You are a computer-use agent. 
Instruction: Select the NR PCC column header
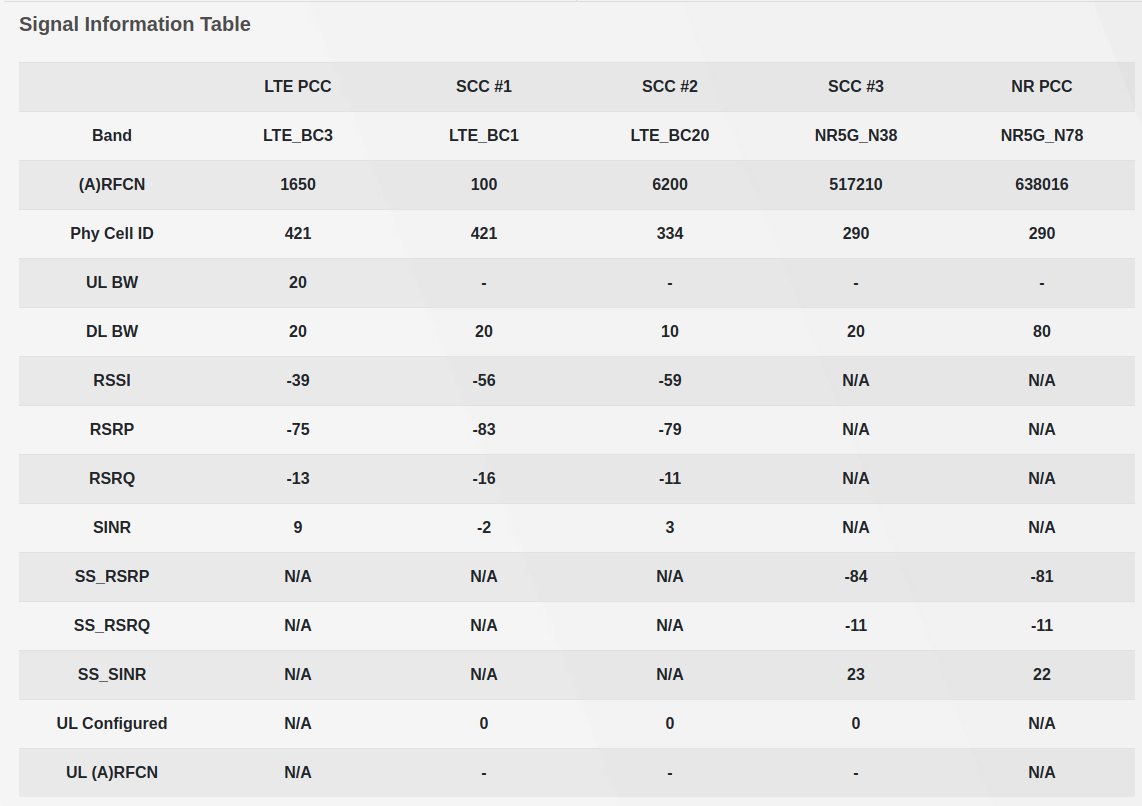[x=1042, y=87]
